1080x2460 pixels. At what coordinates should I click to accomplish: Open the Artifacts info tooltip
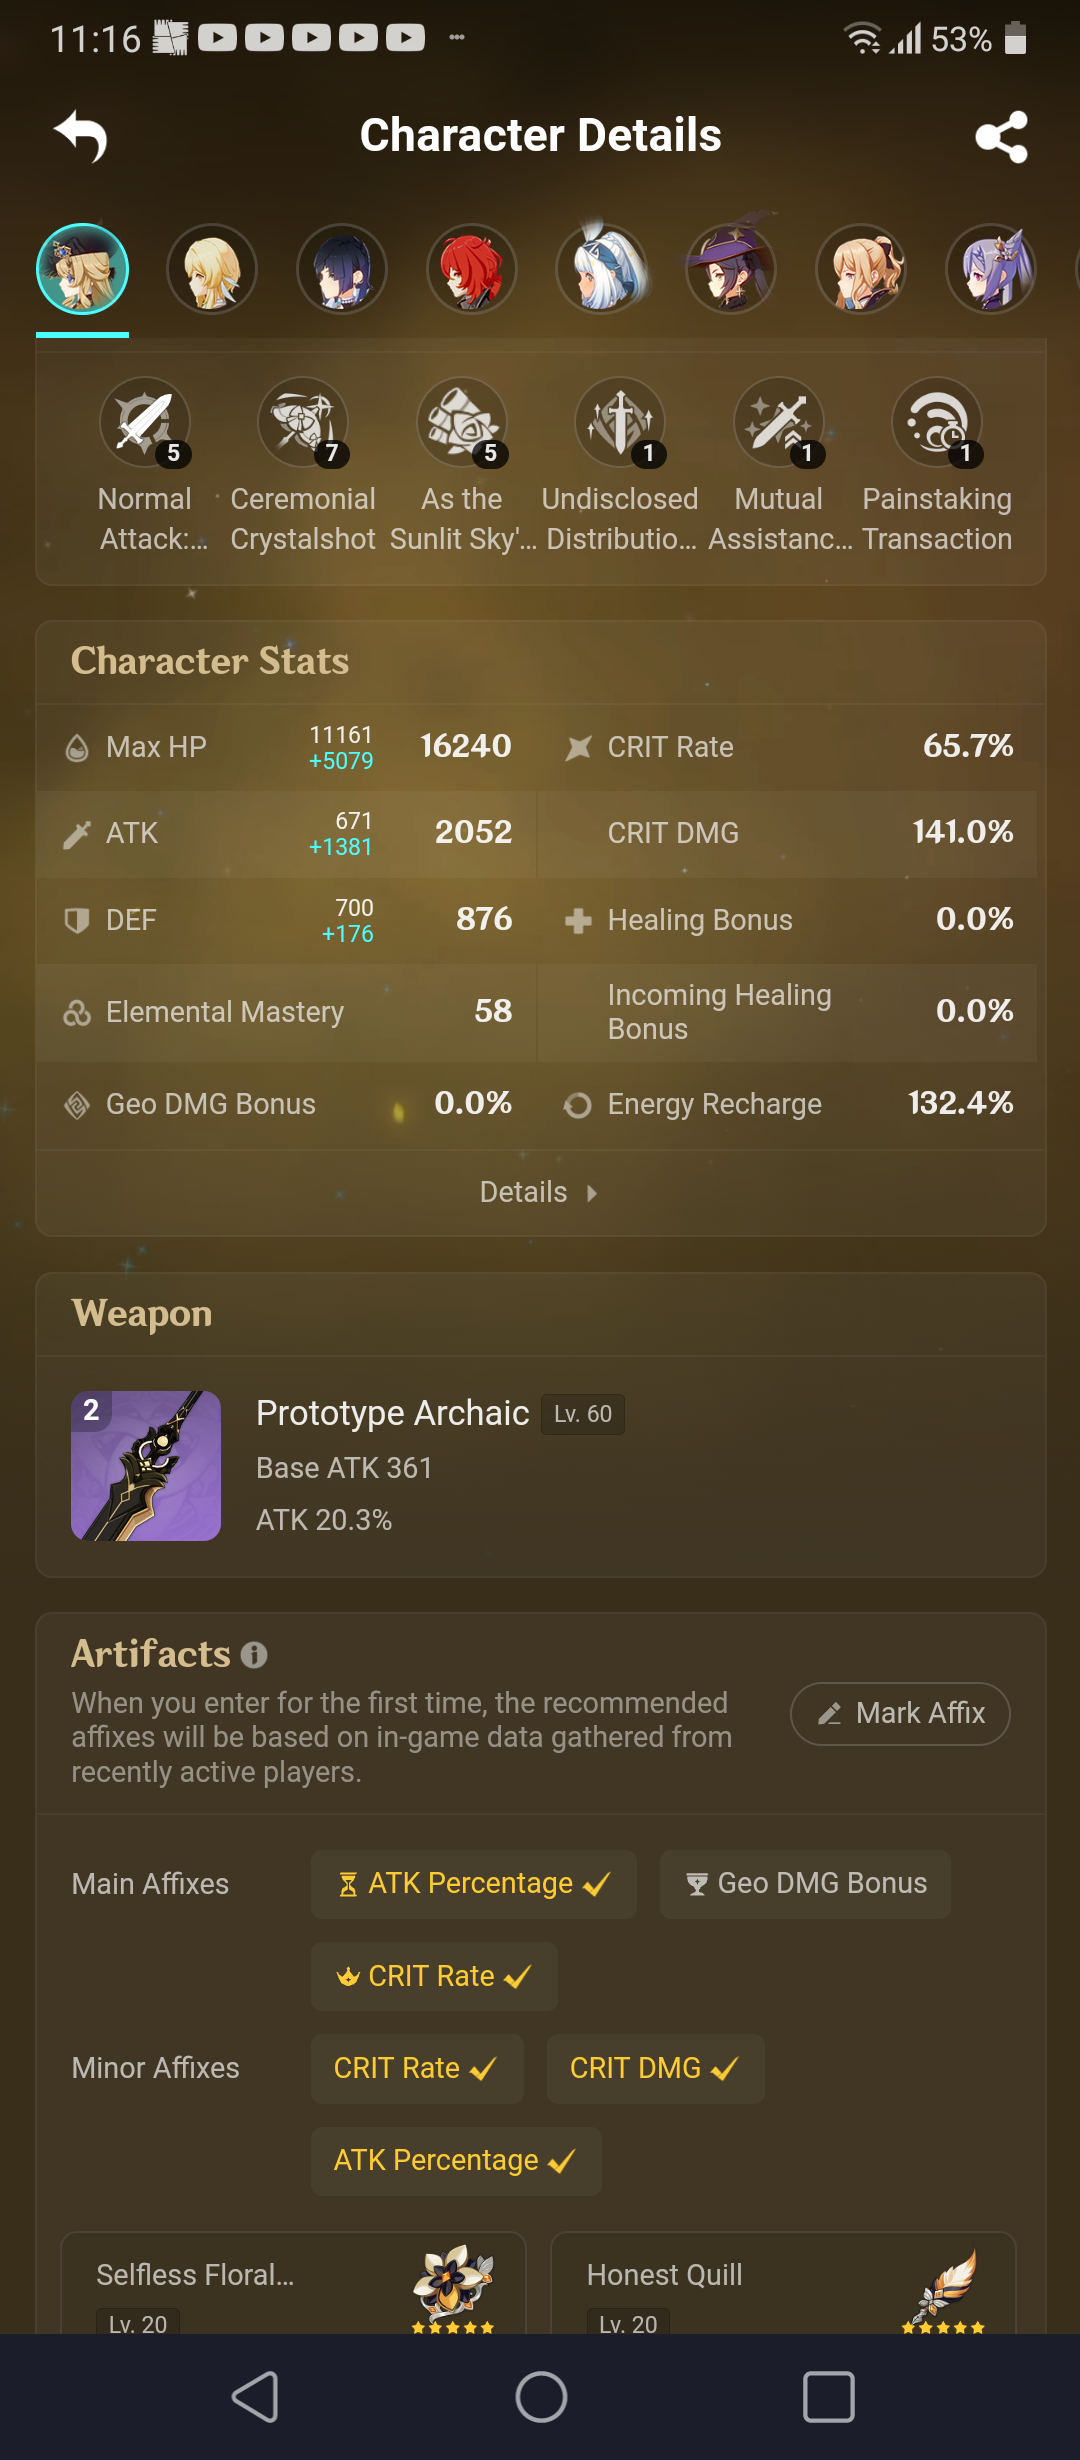tap(254, 1656)
